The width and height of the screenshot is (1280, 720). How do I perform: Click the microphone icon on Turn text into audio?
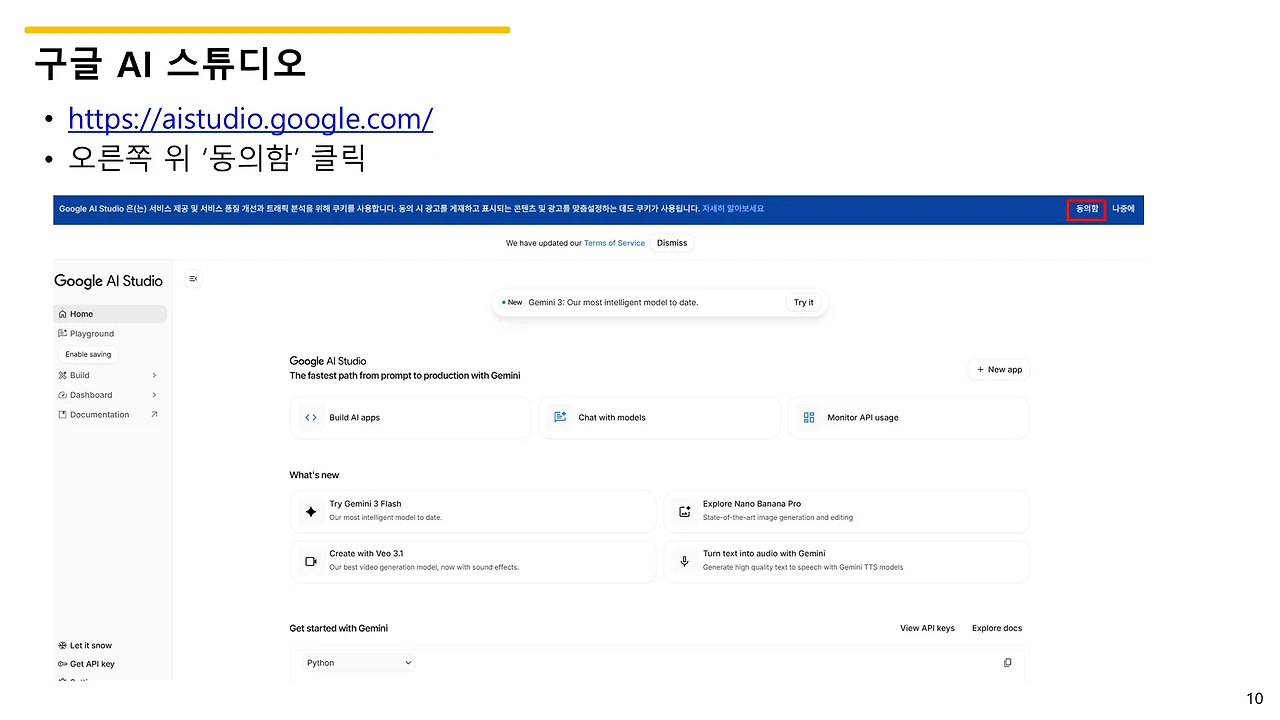684,562
